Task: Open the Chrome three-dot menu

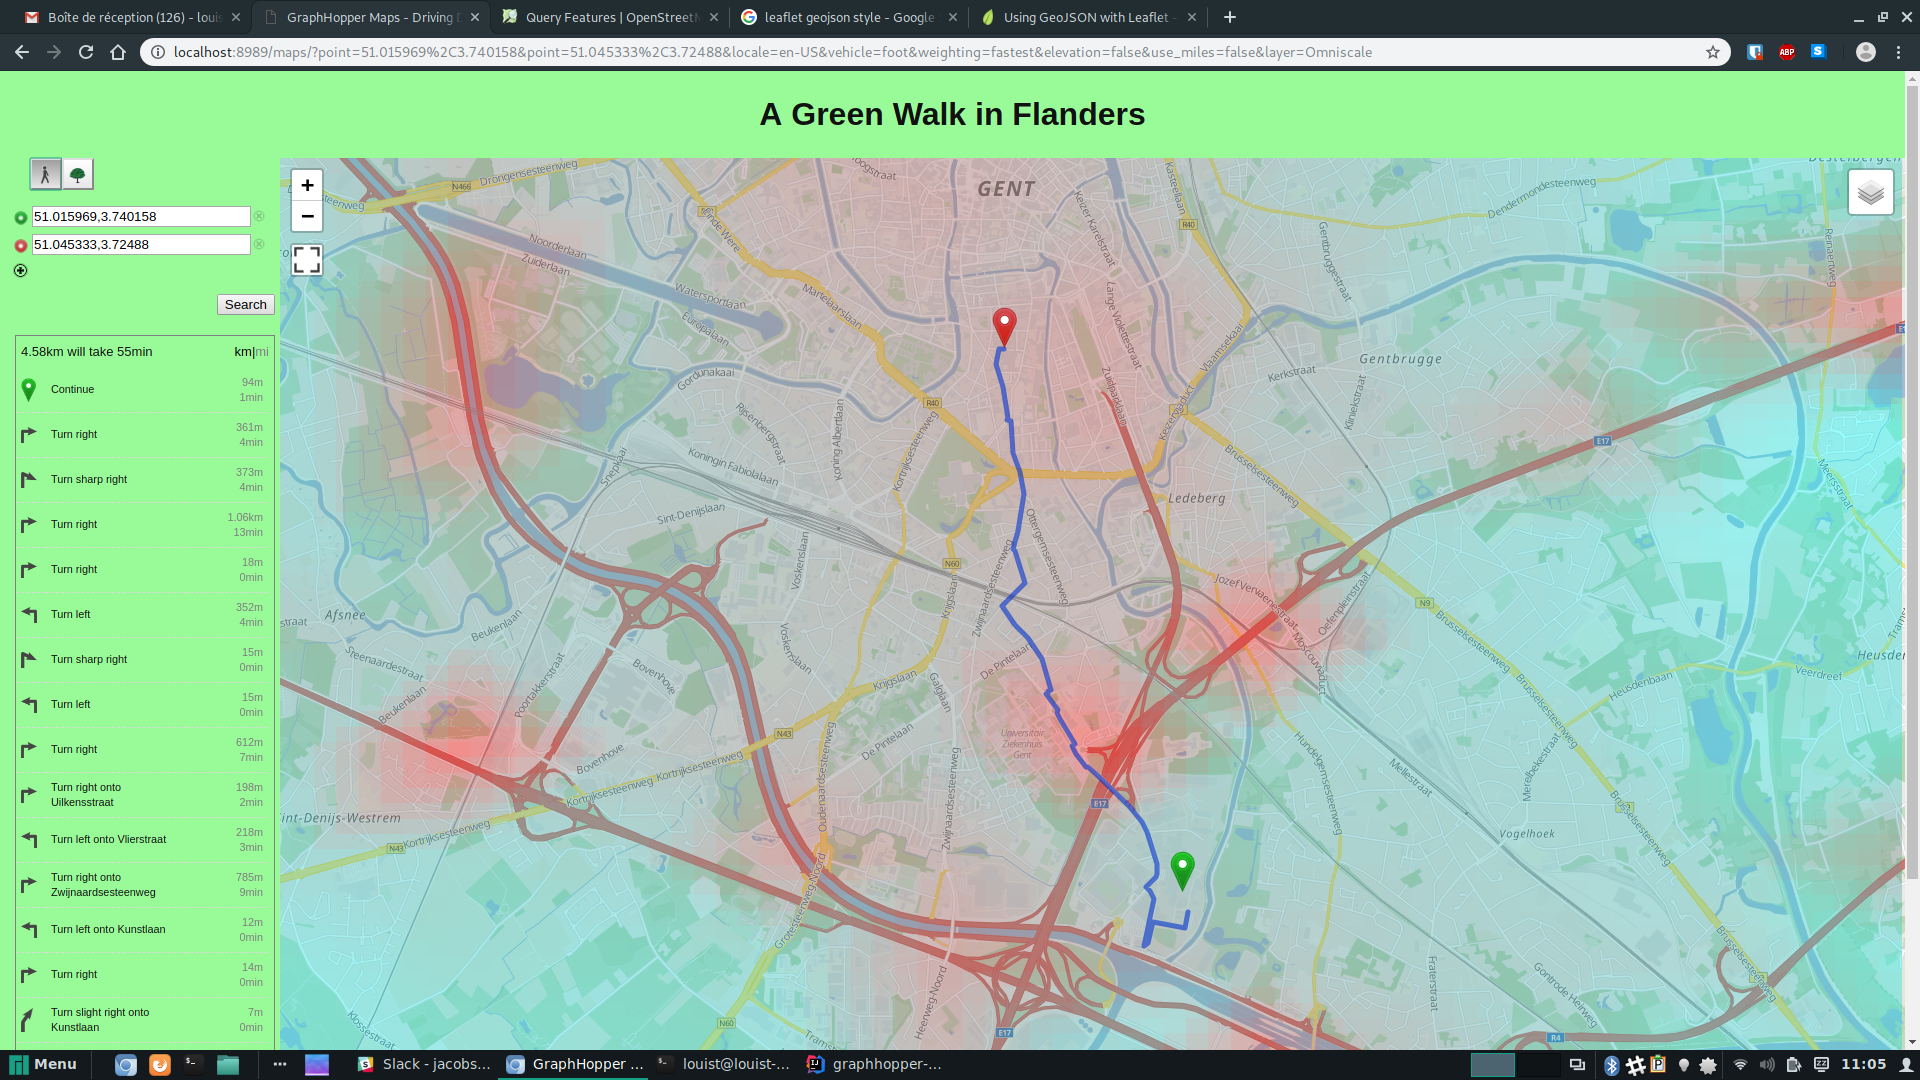Action: tap(1898, 52)
